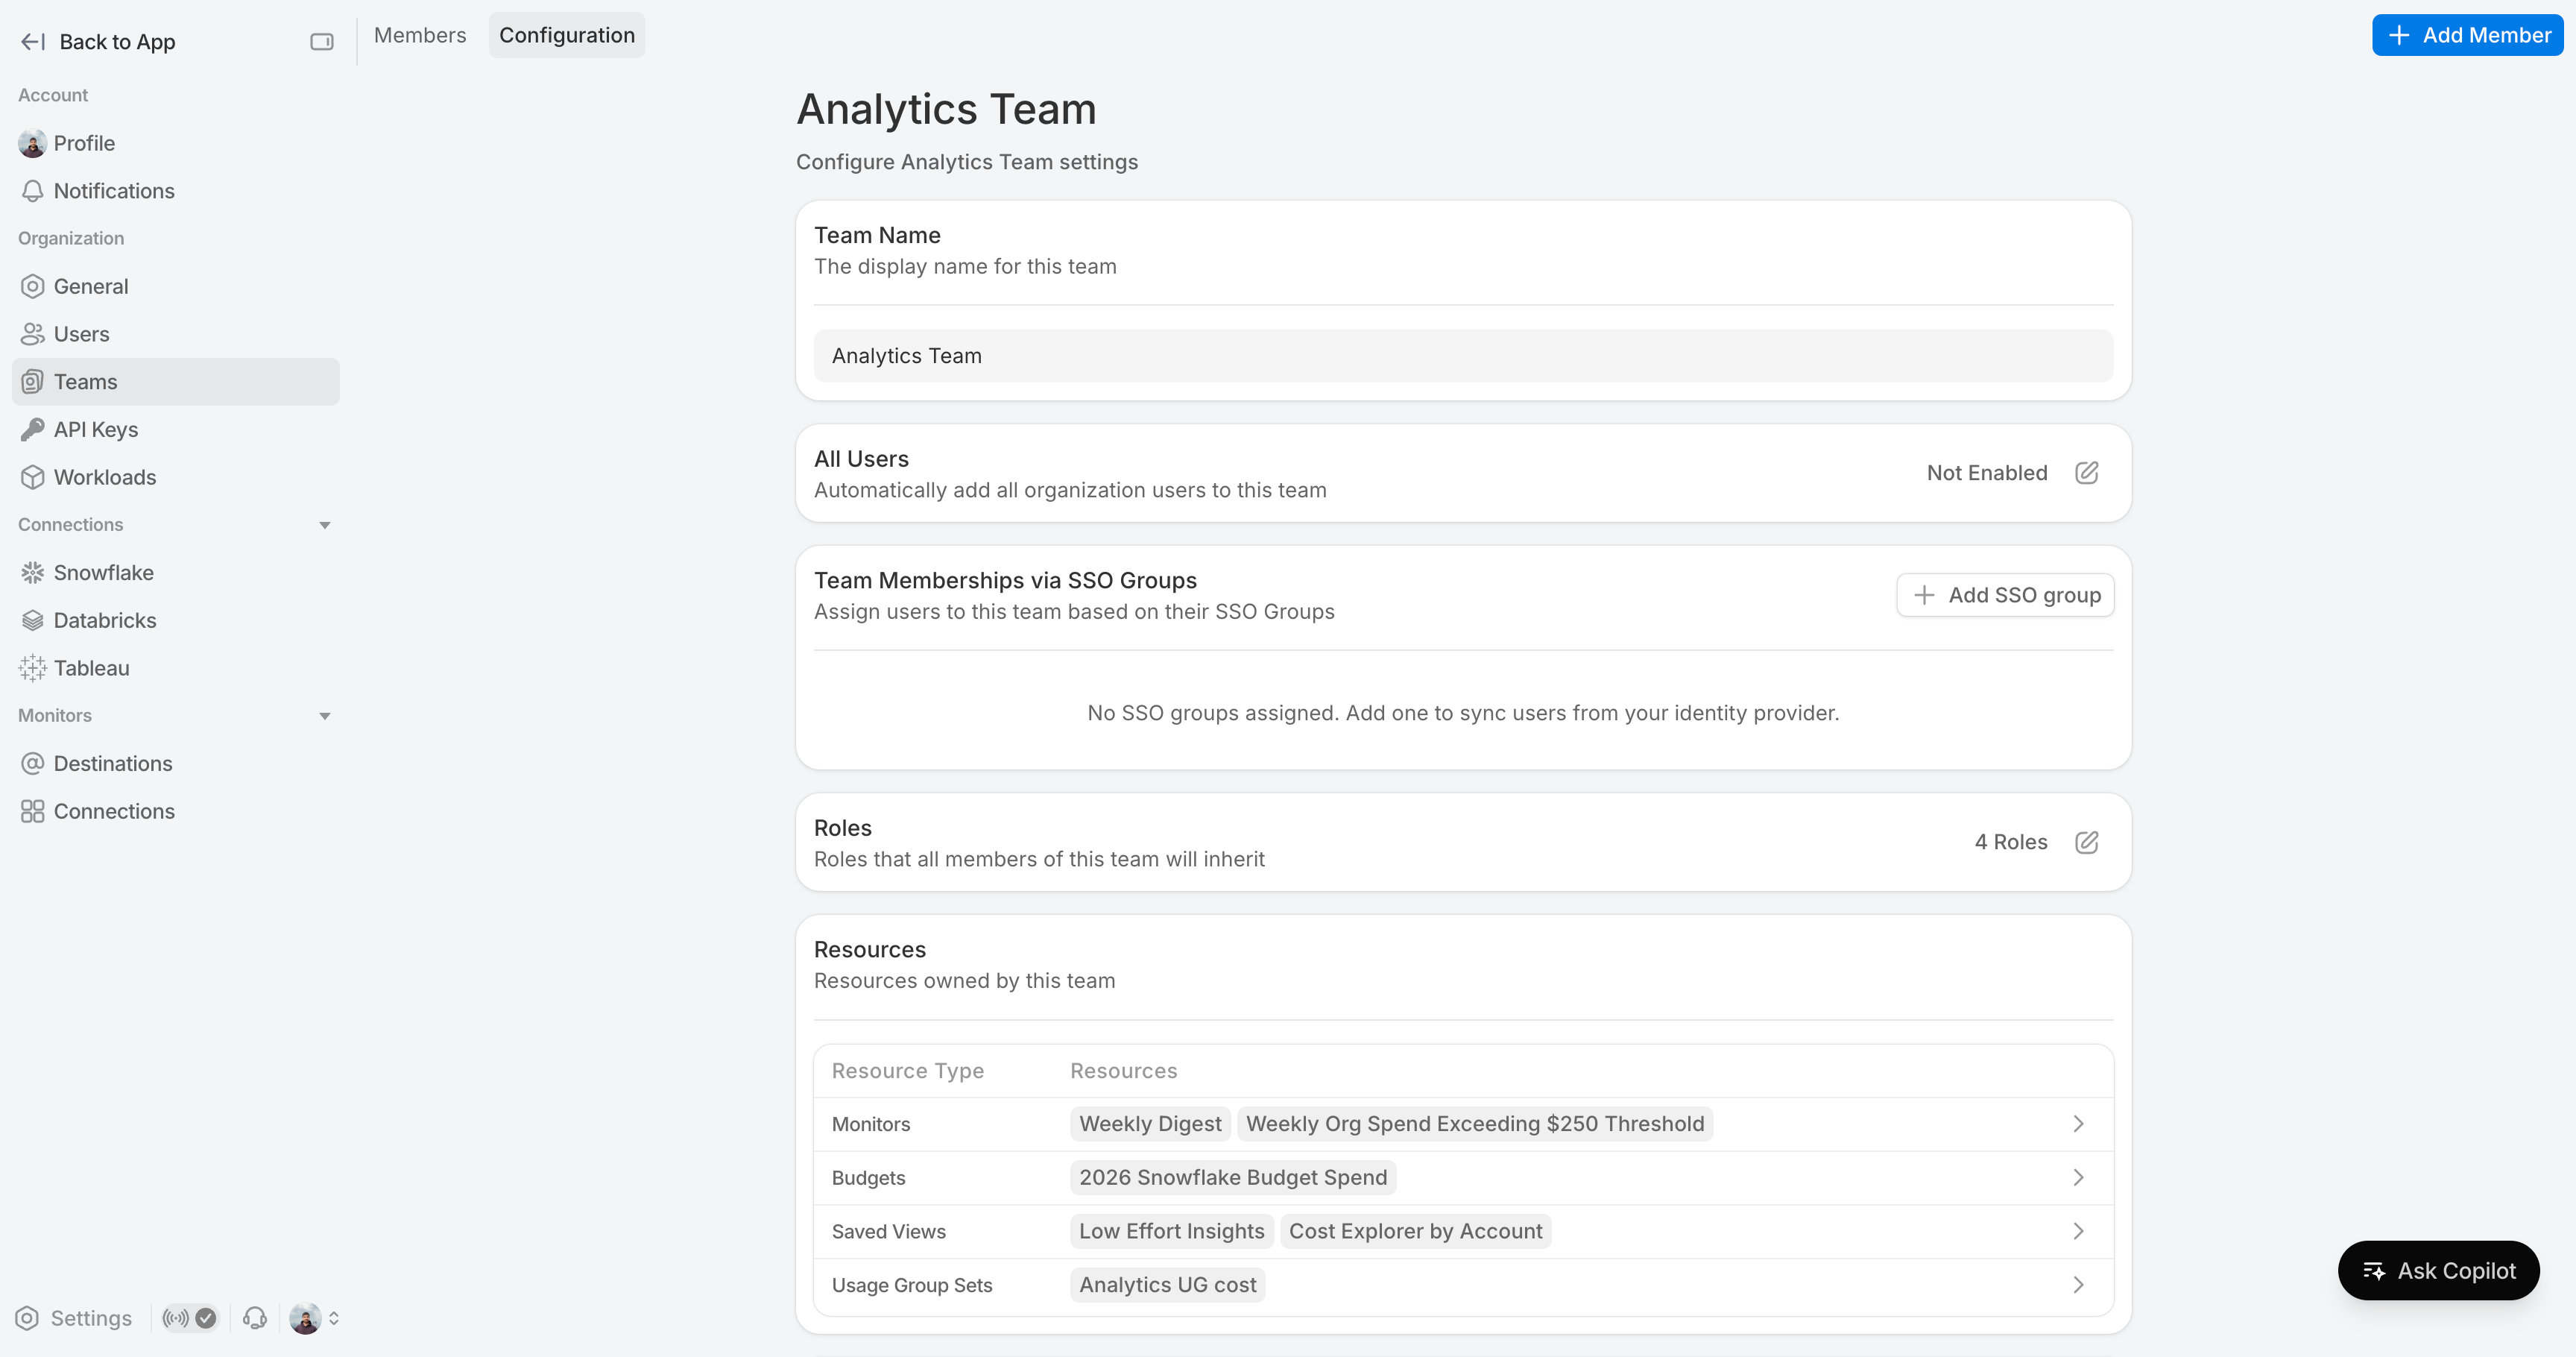Image resolution: width=2576 pixels, height=1357 pixels.
Task: Open the Ask Copilot assistant
Action: (2438, 1270)
